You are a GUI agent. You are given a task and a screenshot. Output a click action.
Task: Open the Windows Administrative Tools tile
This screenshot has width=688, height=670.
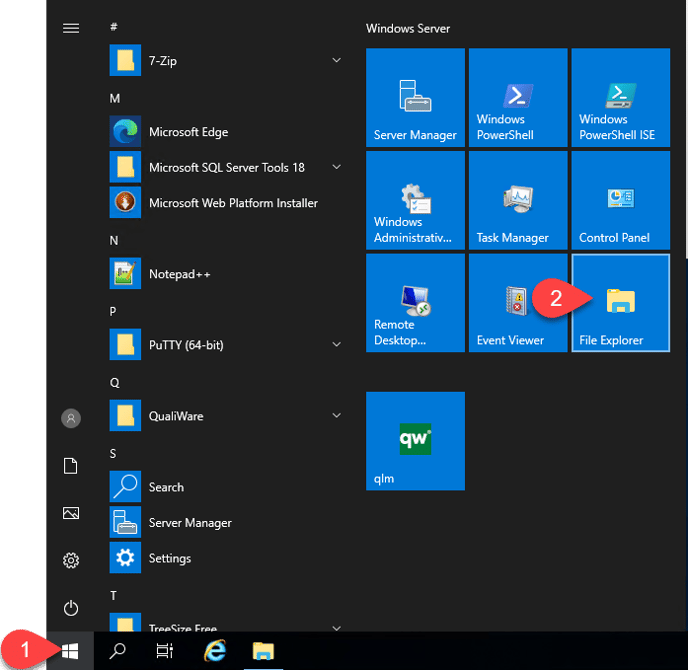415,200
